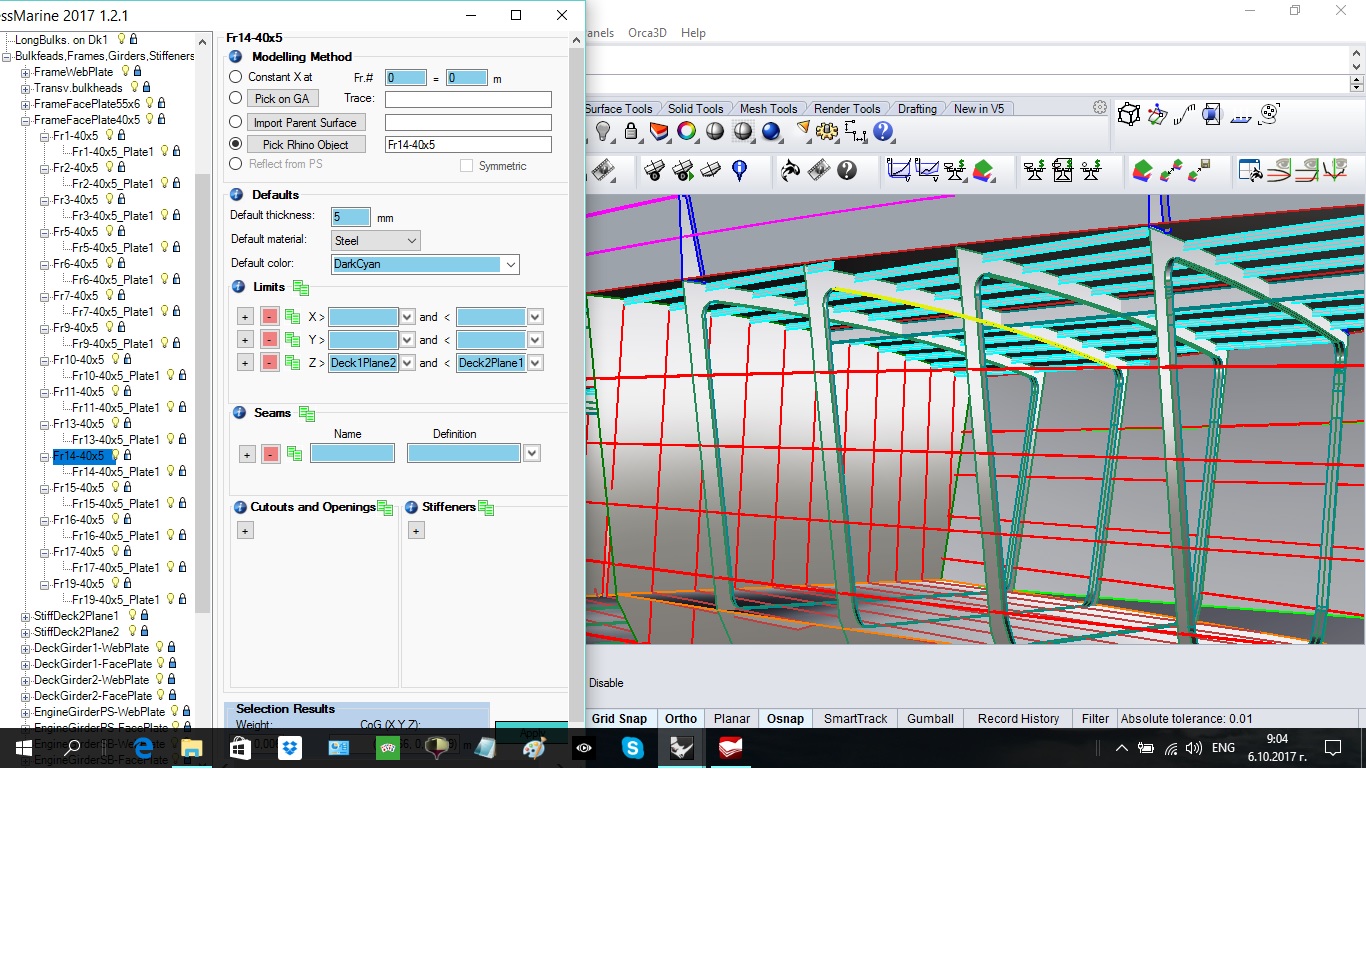This screenshot has width=1366, height=960.
Task: Click the blue help question mark icon
Action: pos(882,132)
